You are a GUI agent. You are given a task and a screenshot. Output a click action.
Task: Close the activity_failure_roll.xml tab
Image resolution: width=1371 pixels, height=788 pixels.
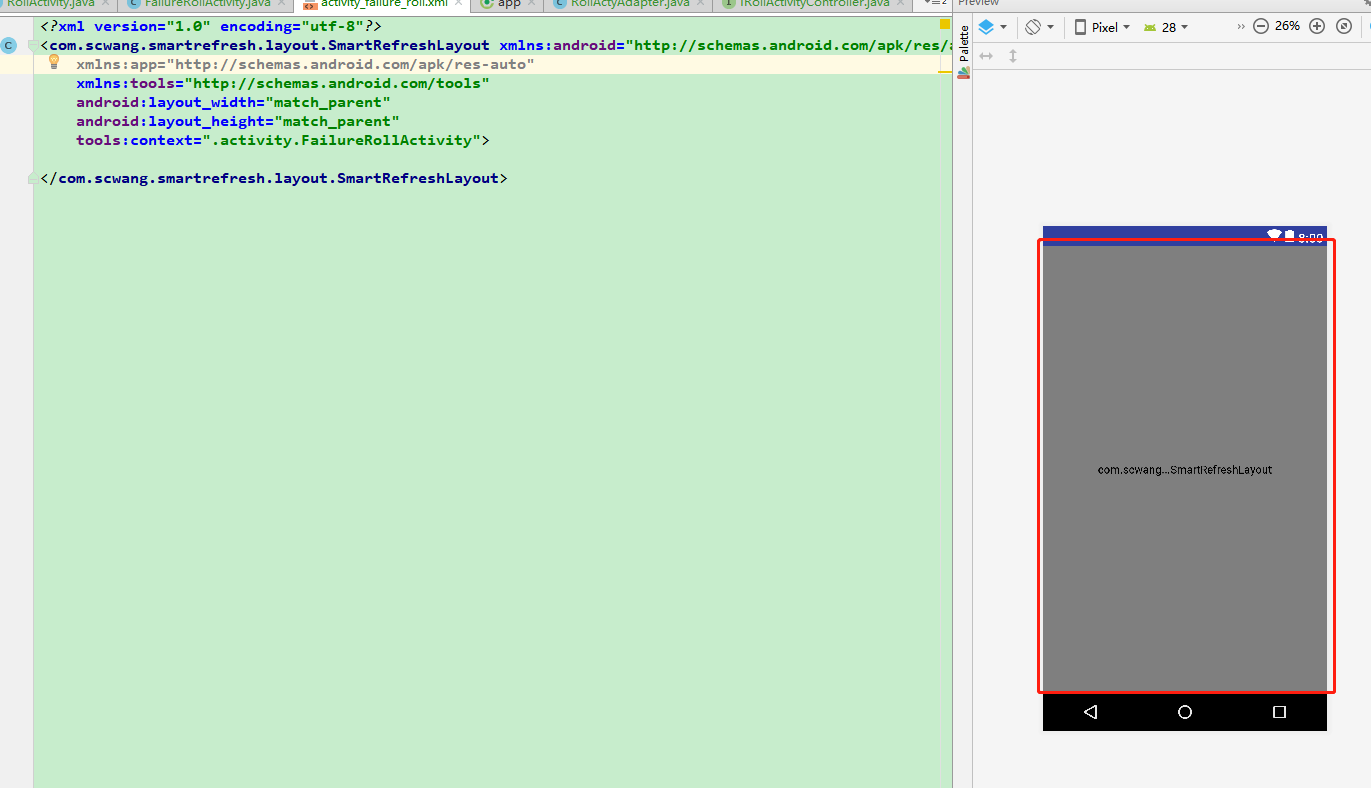point(457,3)
